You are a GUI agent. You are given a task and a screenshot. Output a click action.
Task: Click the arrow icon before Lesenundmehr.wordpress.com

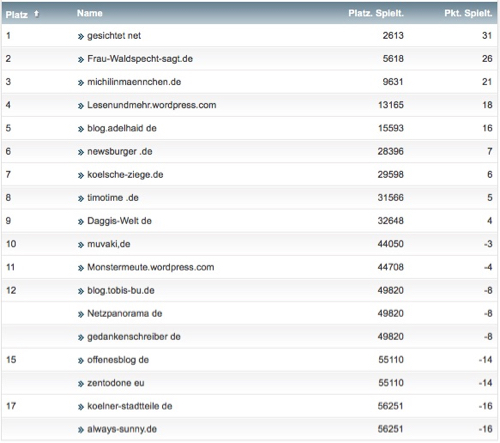[81, 106]
